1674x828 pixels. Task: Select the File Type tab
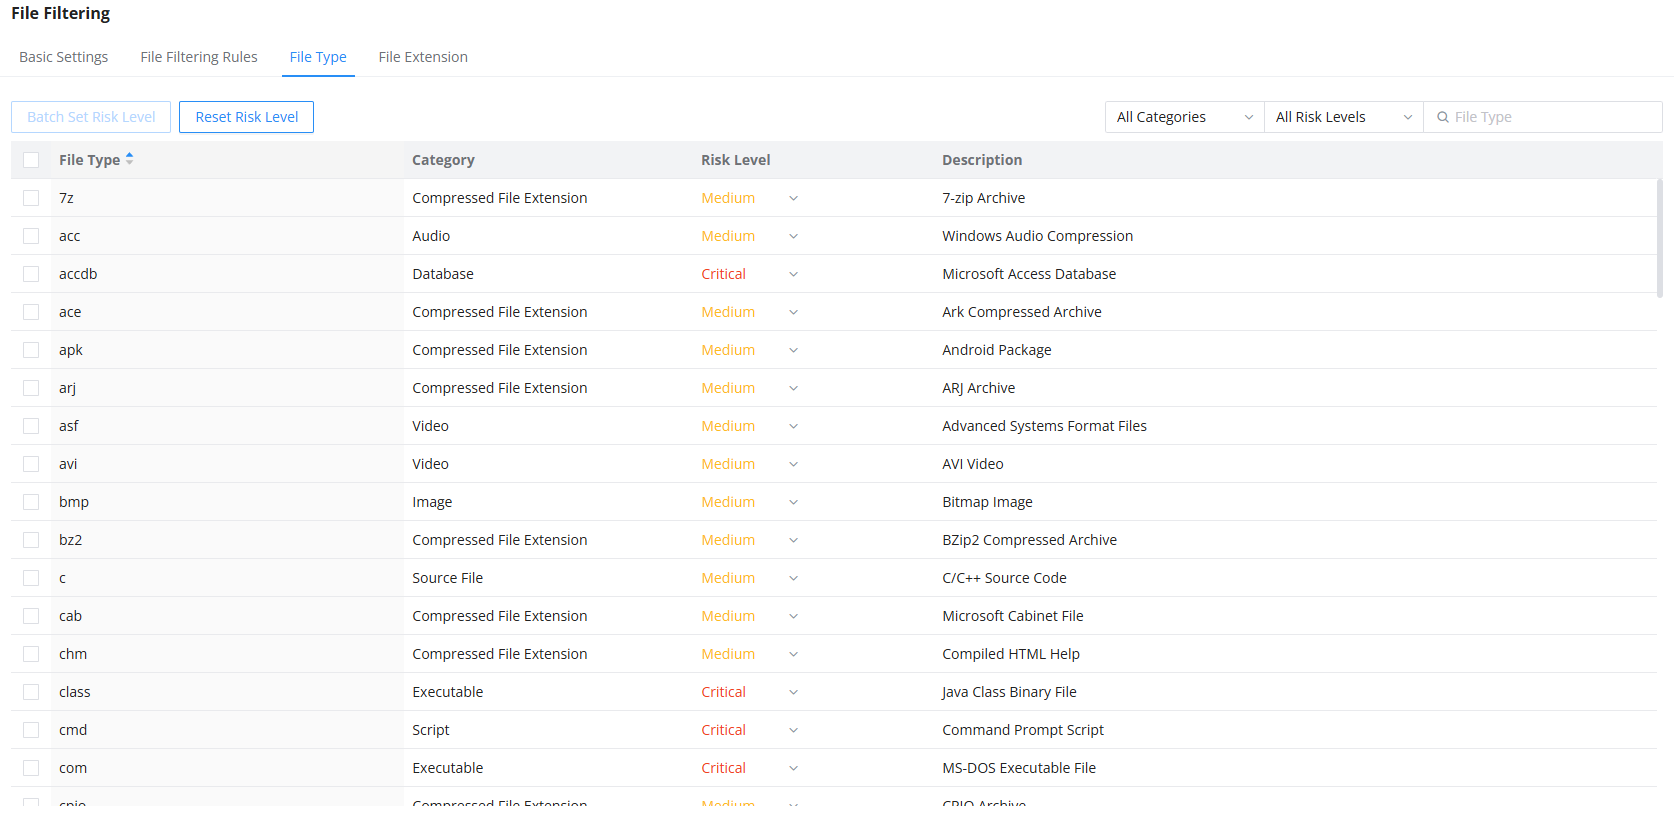pyautogui.click(x=318, y=57)
